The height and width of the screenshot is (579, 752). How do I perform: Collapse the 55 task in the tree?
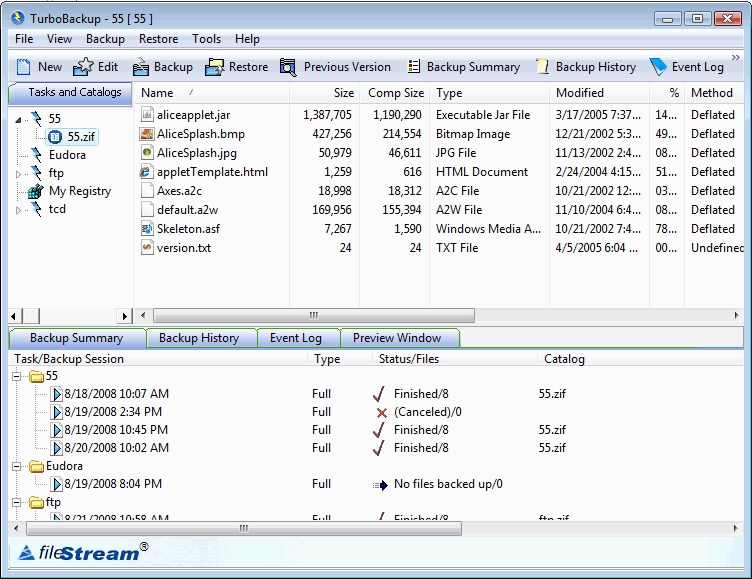point(18,119)
